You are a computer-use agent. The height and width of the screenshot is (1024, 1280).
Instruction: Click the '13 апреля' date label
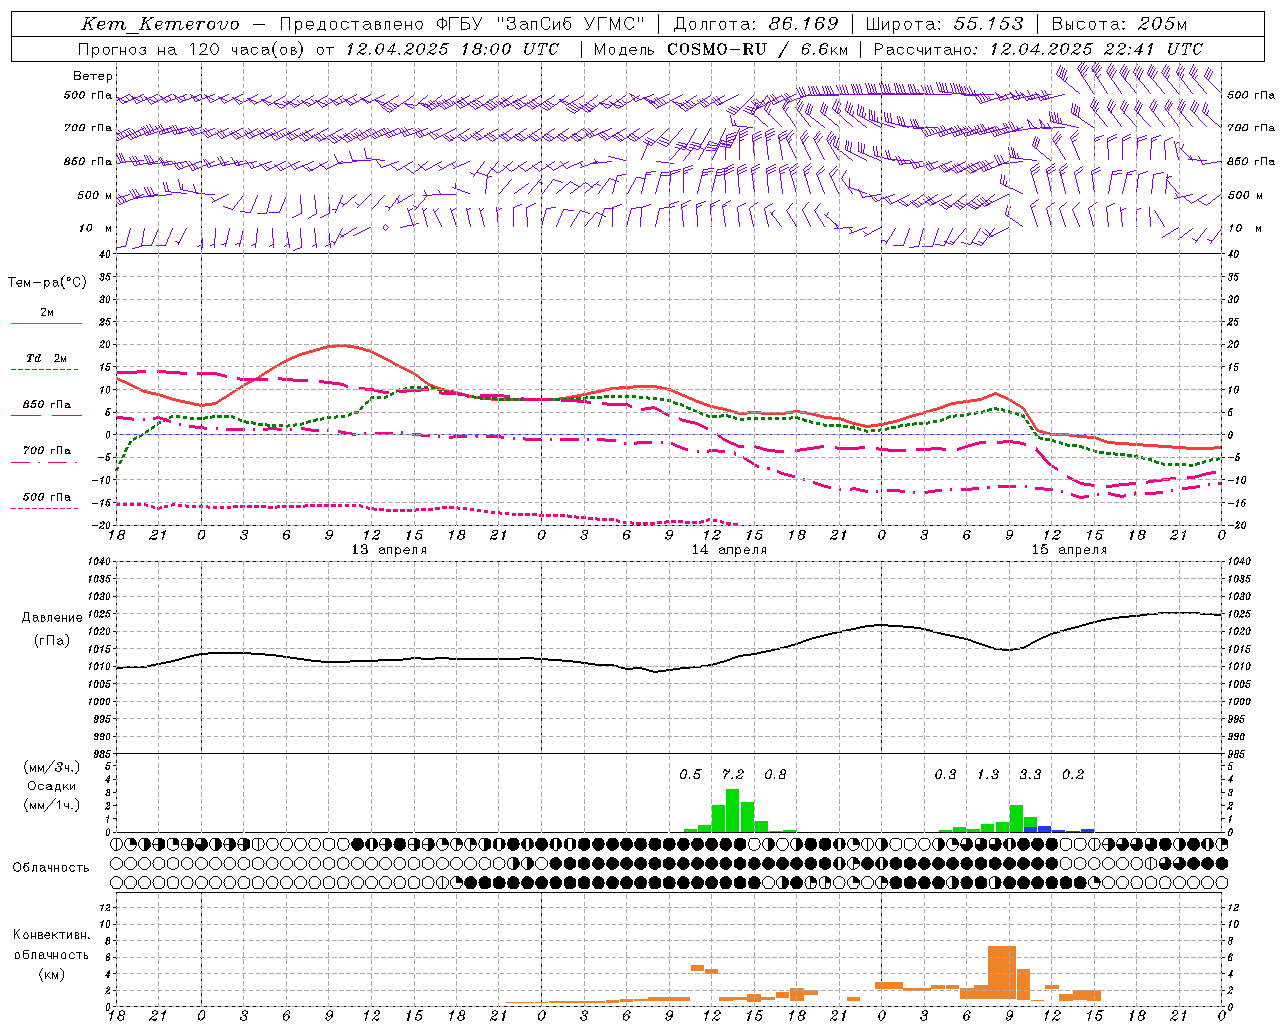point(389,550)
